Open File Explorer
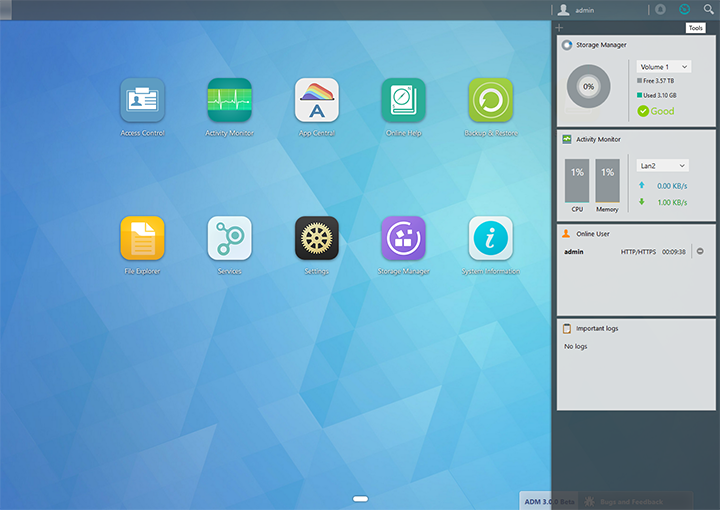 (142, 238)
